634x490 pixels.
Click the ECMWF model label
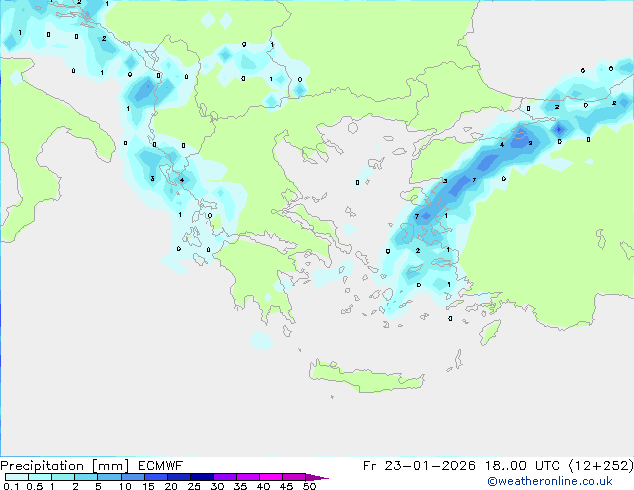(161, 466)
